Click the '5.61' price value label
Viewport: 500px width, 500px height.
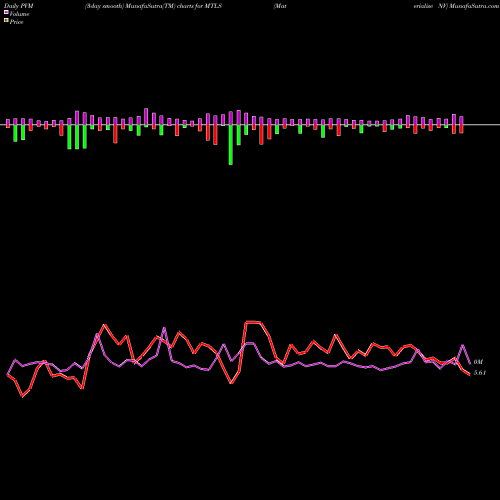click(480, 373)
